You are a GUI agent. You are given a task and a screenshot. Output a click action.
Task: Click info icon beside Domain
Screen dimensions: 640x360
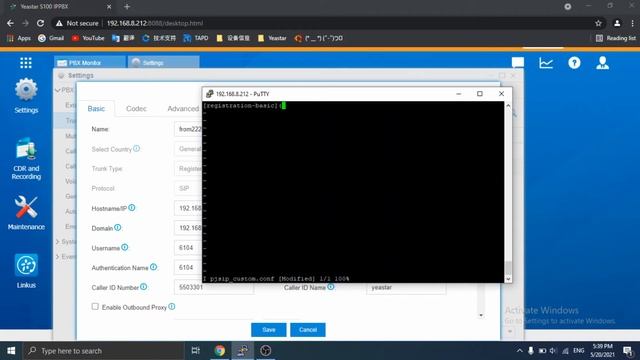(x=118, y=227)
